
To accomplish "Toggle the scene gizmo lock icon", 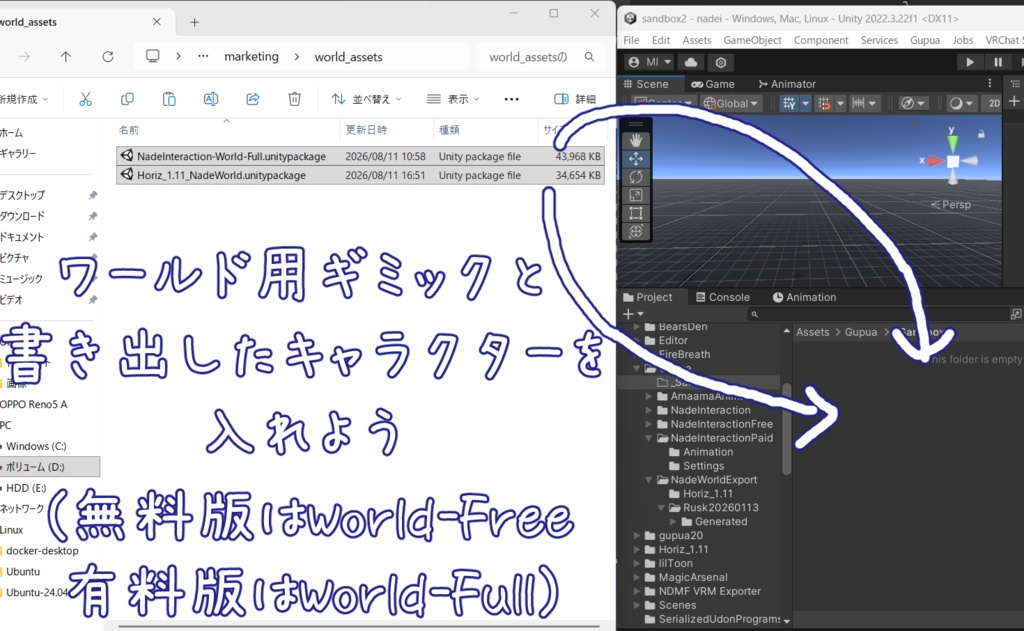I will 981,134.
